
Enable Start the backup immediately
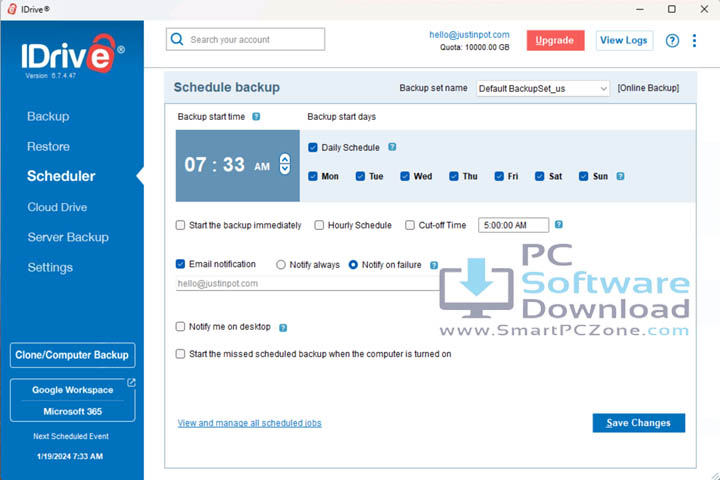180,225
